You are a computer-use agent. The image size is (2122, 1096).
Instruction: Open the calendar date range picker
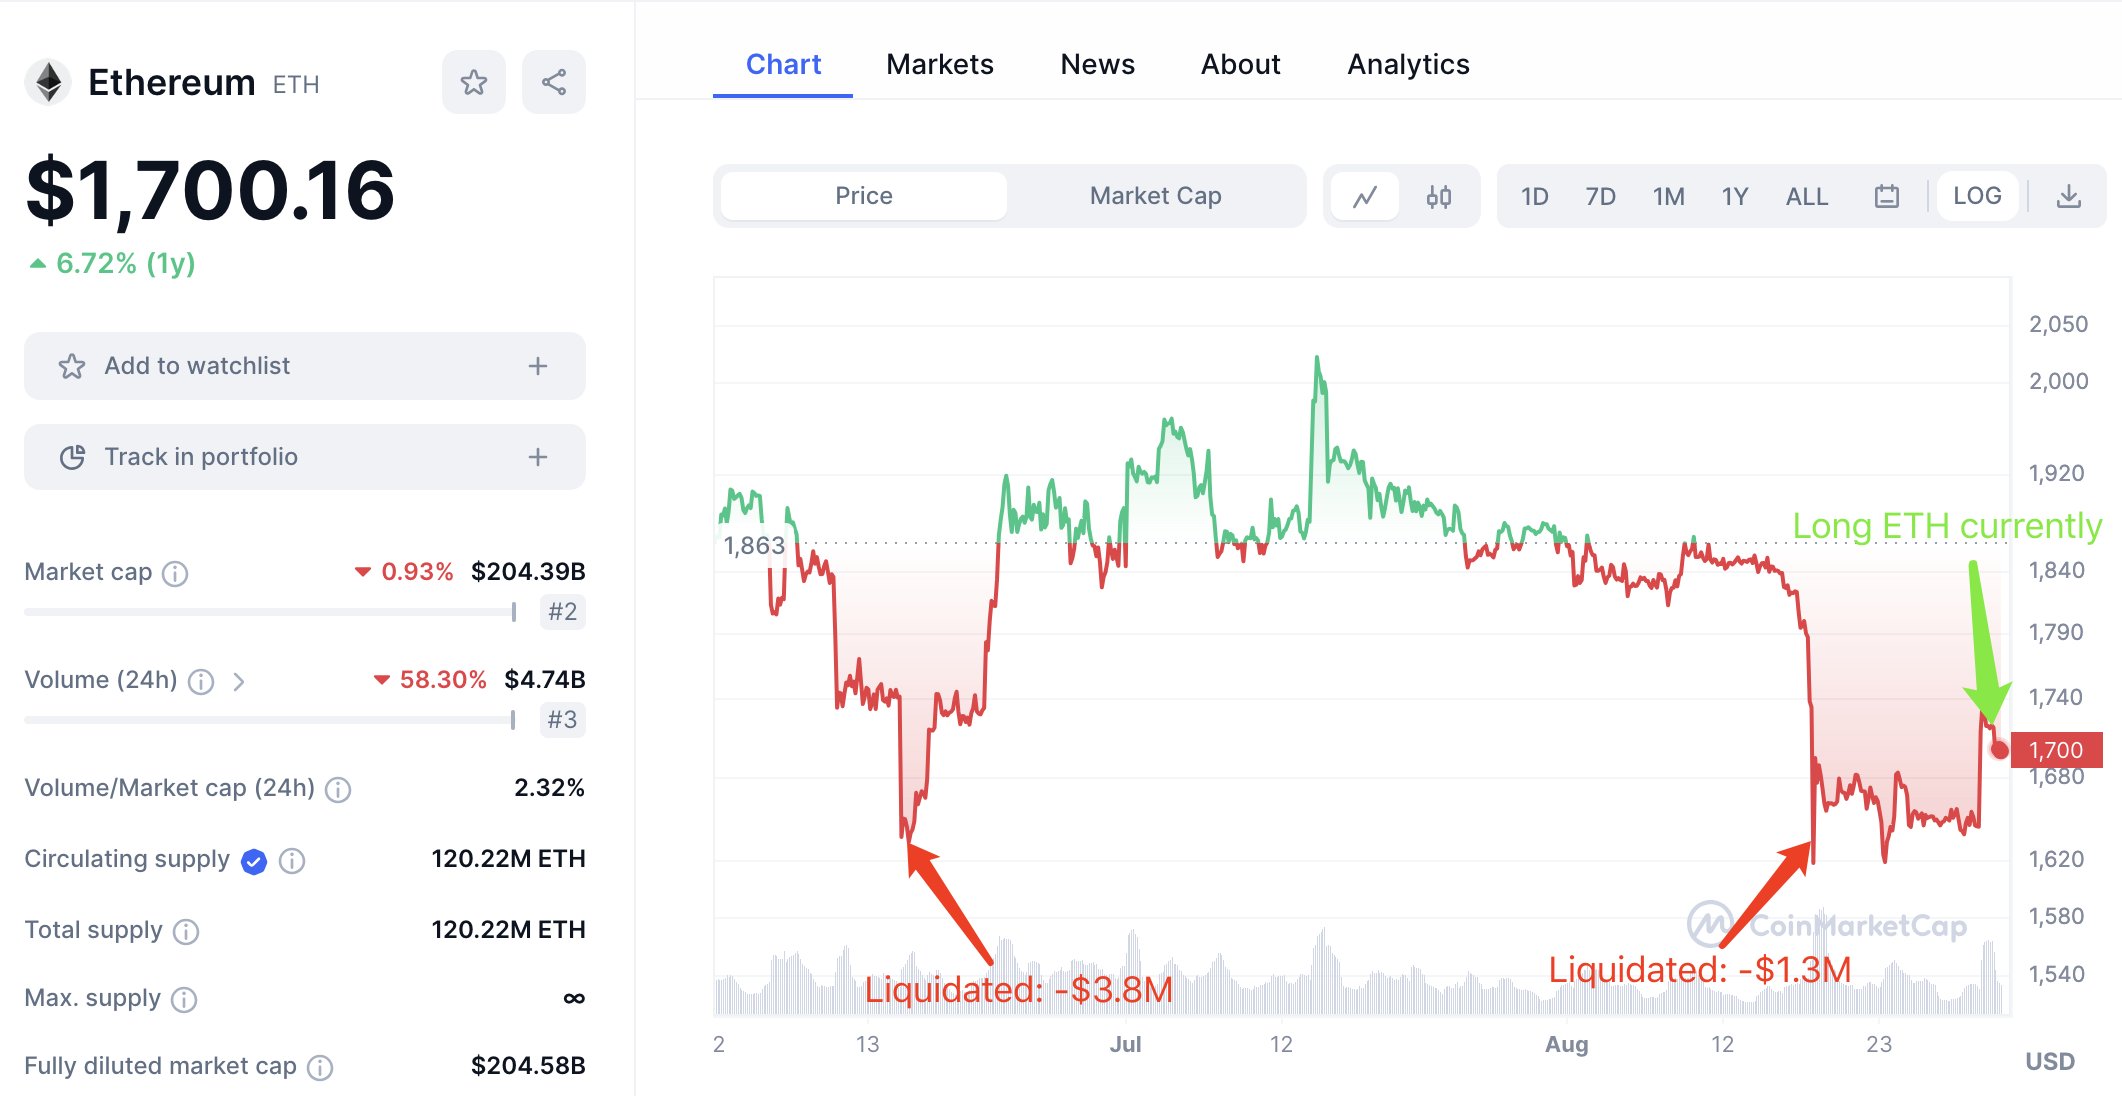(x=1886, y=196)
